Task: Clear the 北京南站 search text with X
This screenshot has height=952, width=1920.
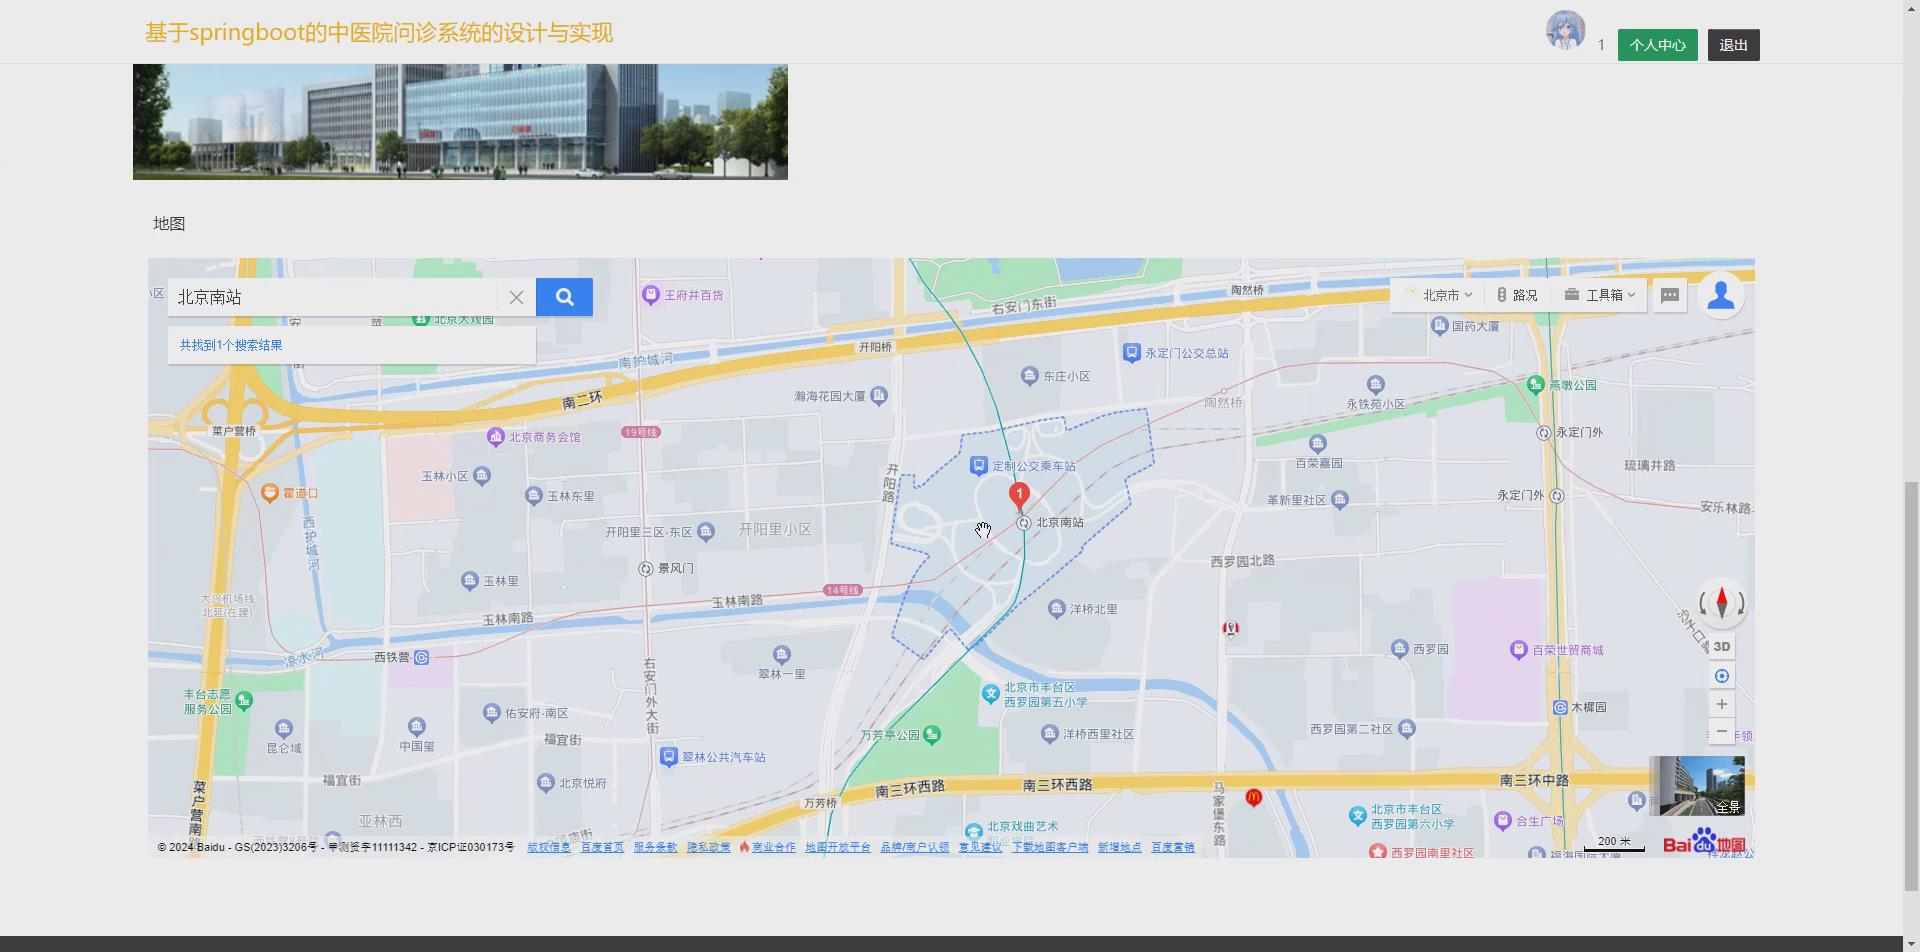Action: click(x=516, y=297)
